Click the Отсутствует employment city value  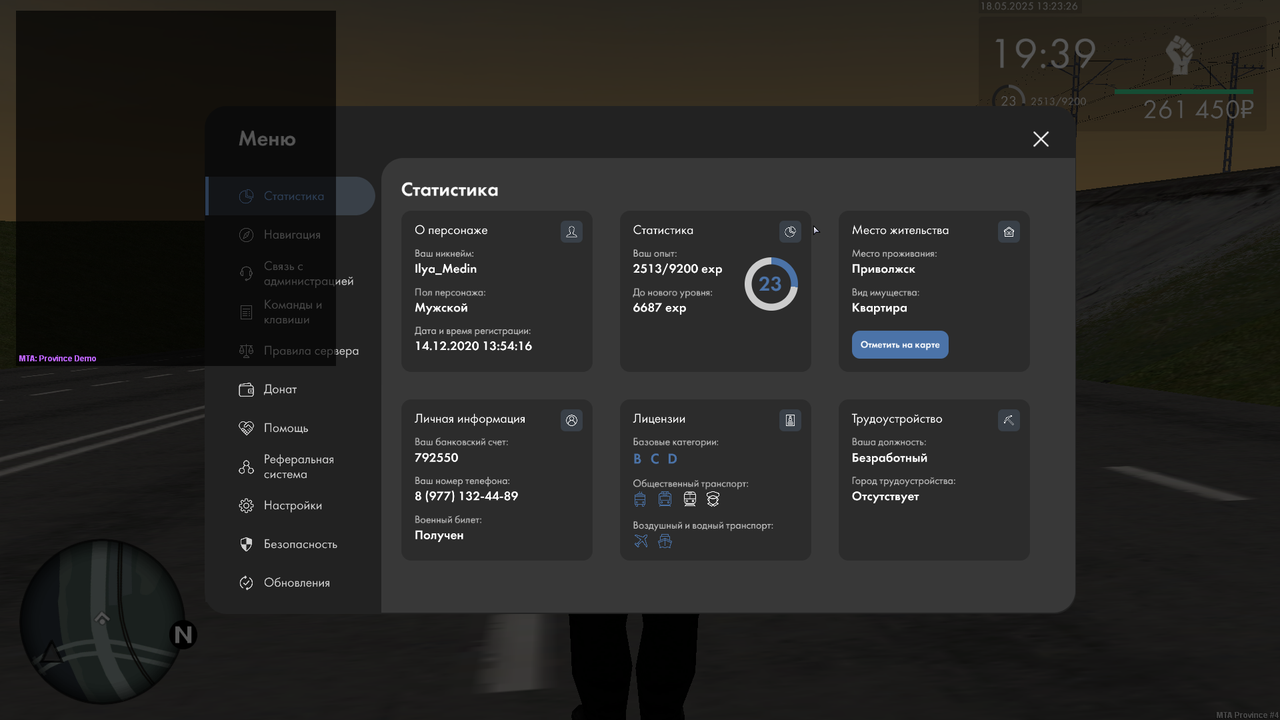click(x=886, y=497)
